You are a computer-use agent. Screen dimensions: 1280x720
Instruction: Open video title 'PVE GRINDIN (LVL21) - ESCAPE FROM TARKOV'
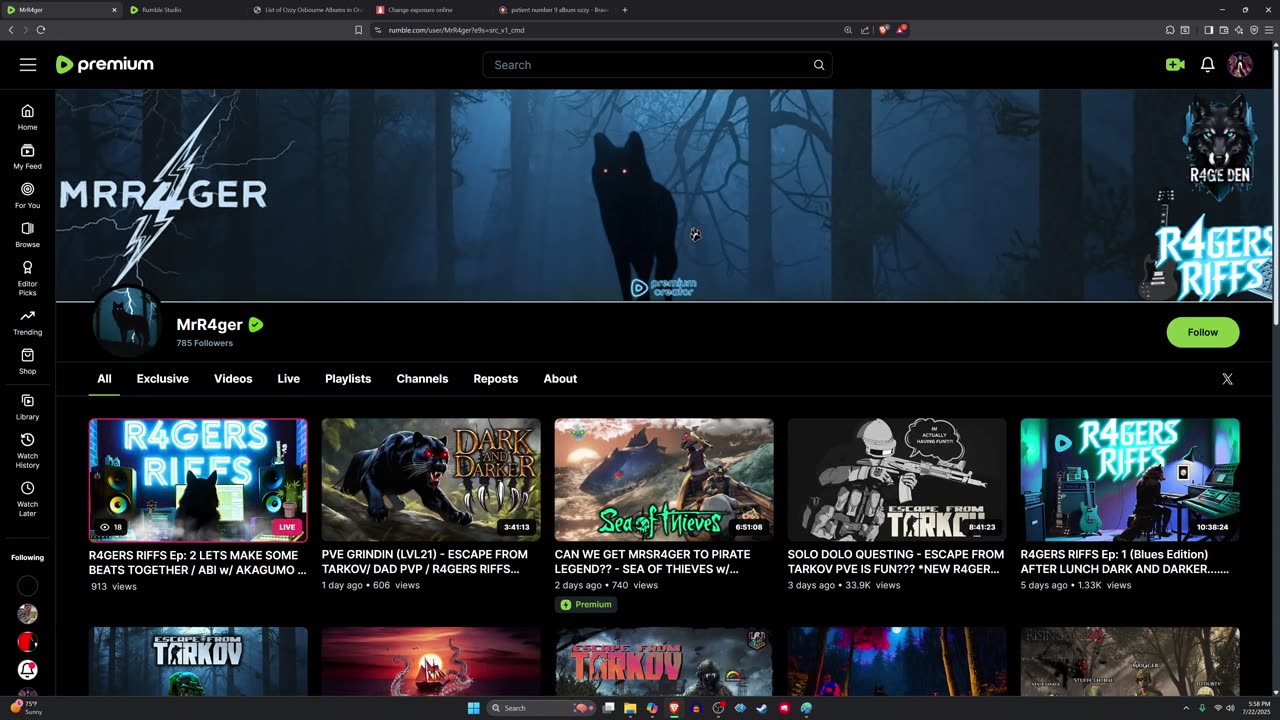coord(425,562)
